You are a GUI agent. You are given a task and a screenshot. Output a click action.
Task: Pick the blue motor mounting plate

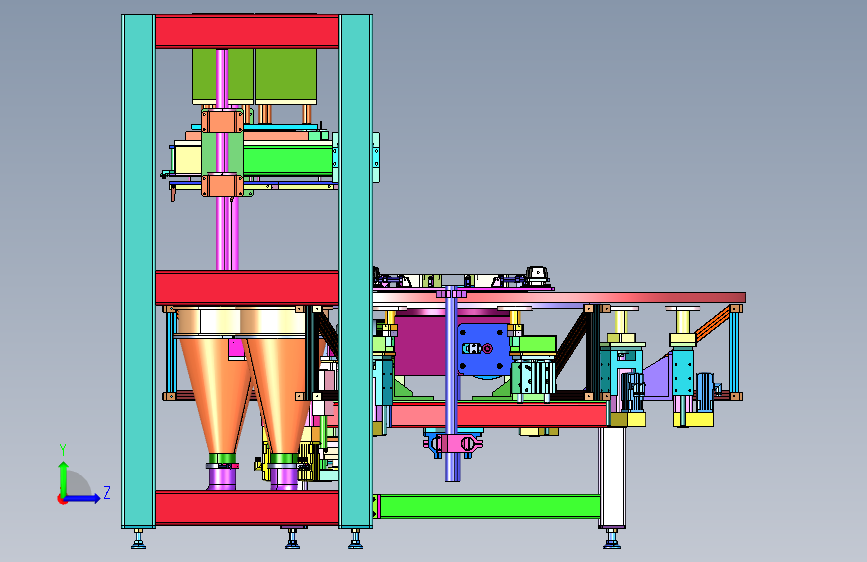click(483, 349)
